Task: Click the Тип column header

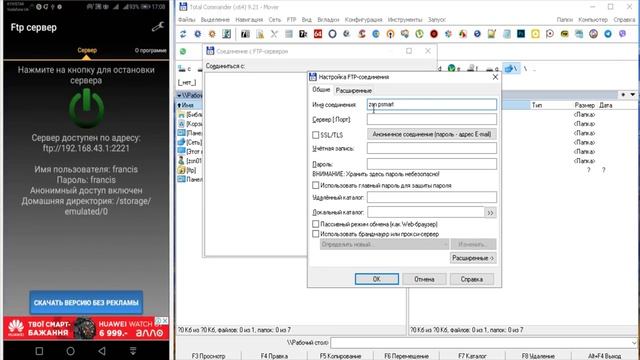Action: [x=537, y=105]
